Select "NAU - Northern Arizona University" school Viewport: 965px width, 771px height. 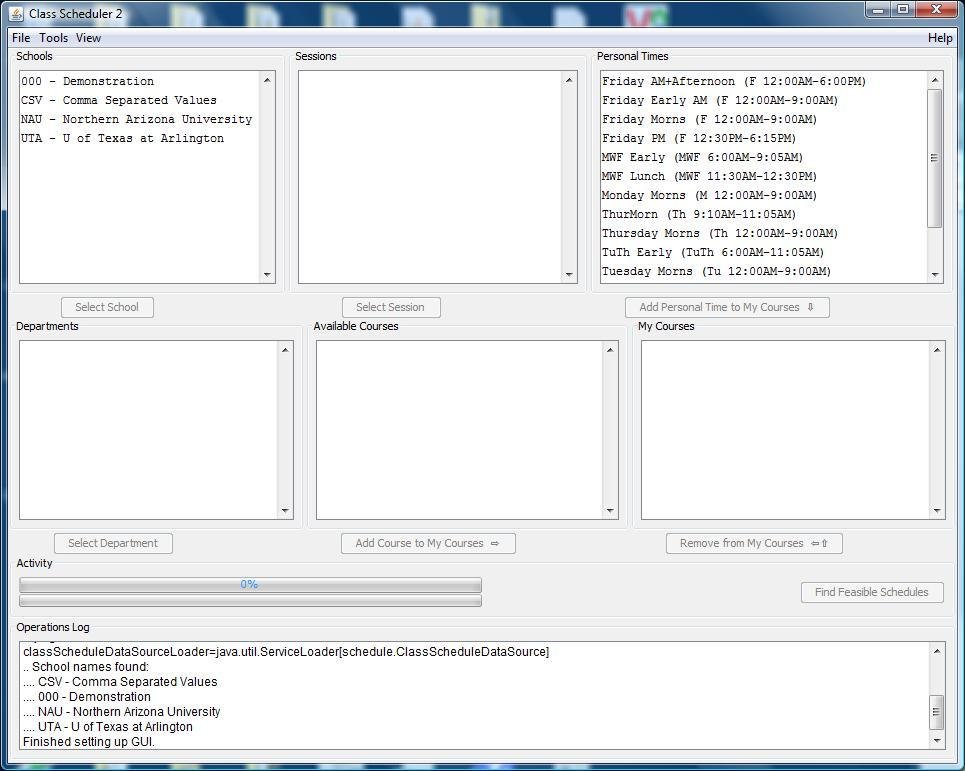[x=135, y=118]
